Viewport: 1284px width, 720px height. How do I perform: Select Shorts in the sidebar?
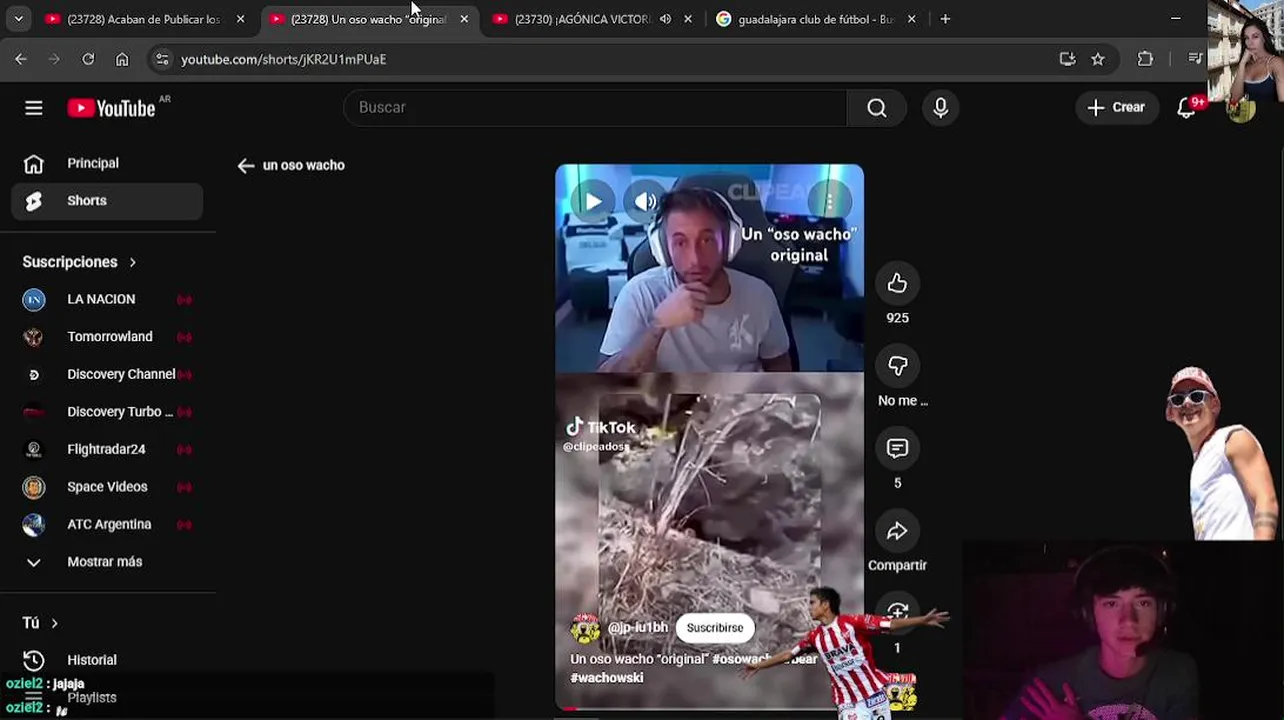(x=107, y=201)
